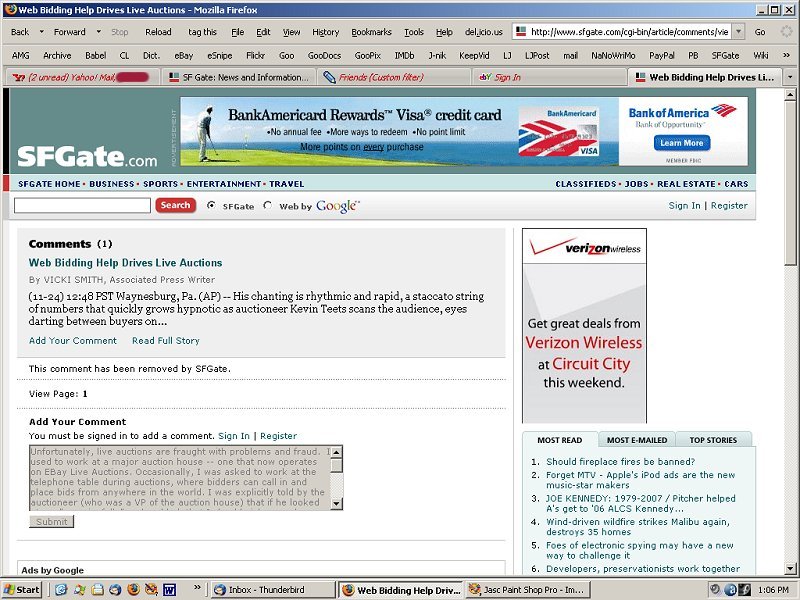Switch to SF Gate News and Information tab

[x=239, y=77]
